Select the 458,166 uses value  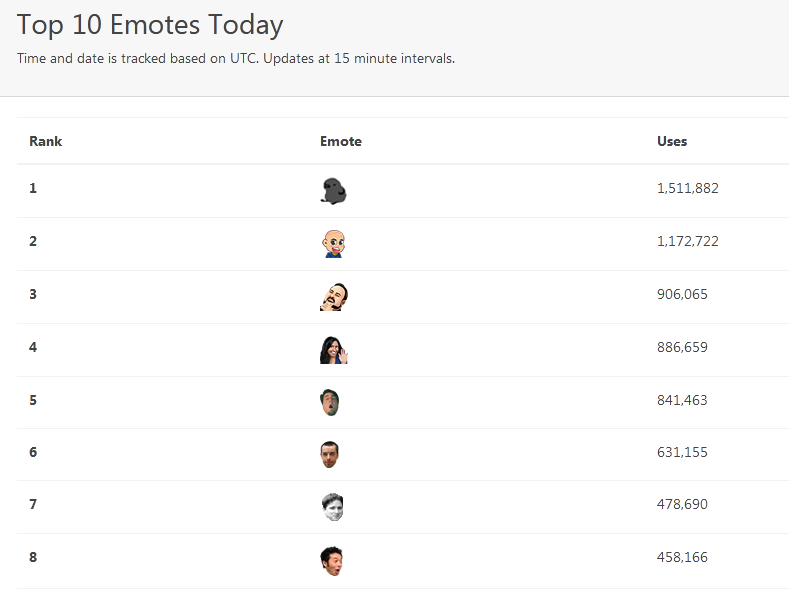pos(682,557)
